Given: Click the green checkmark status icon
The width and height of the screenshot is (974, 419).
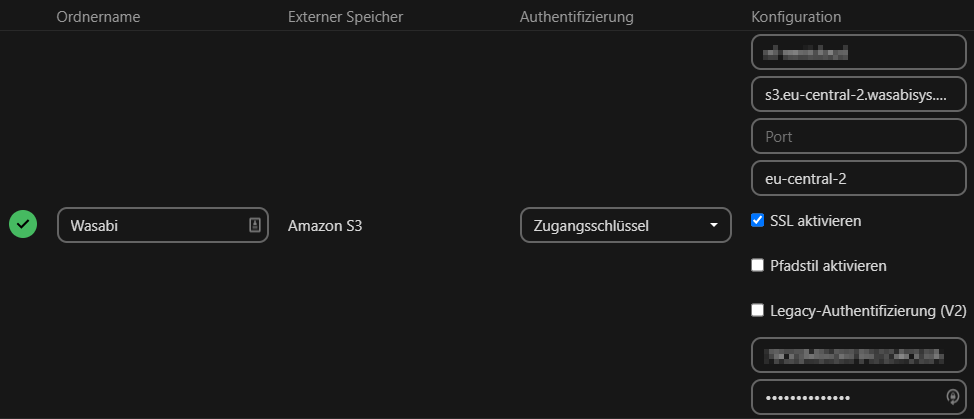Looking at the screenshot, I should (23, 225).
